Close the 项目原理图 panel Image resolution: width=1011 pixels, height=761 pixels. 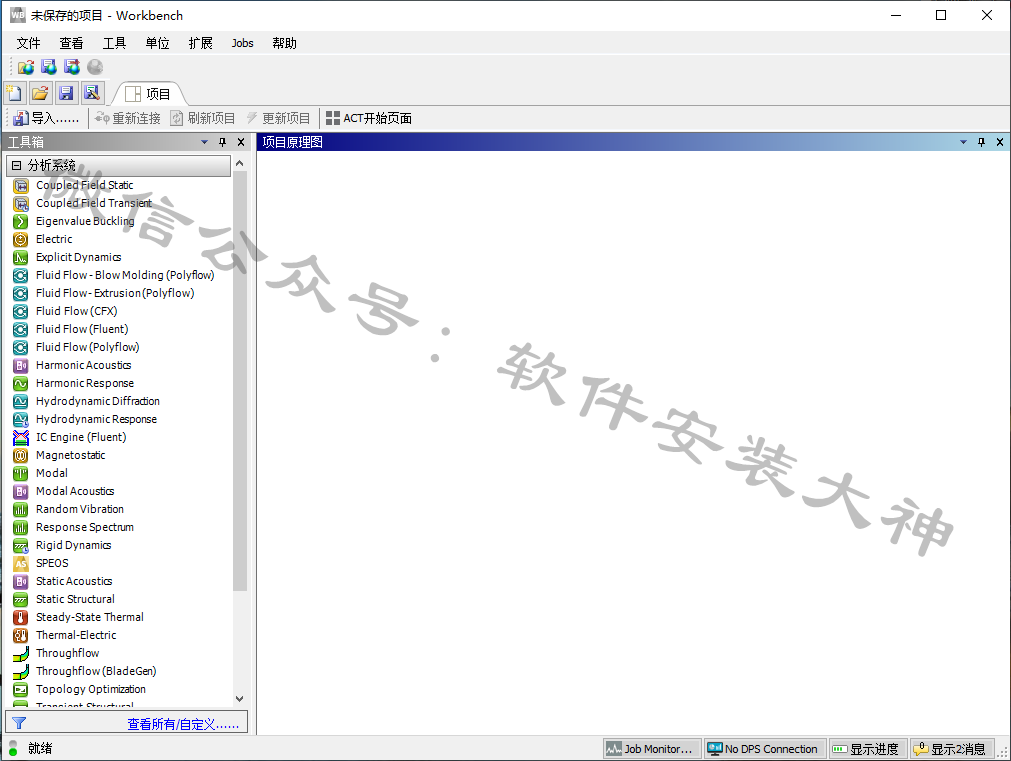click(1000, 142)
